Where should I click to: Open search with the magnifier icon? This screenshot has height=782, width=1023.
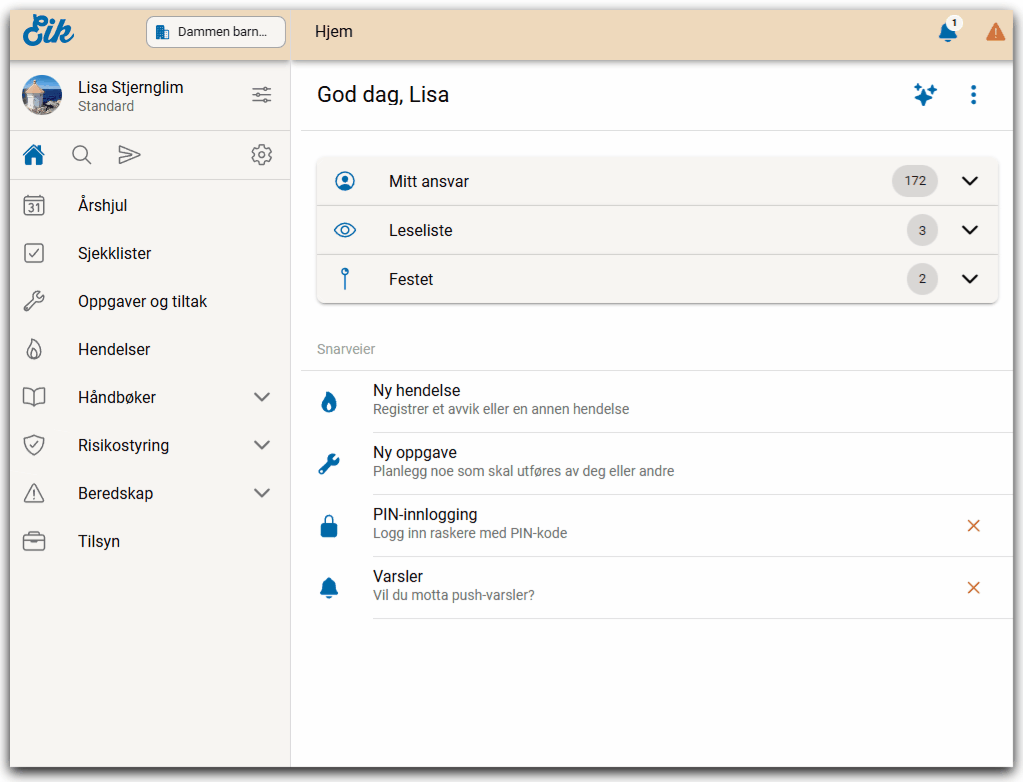pos(82,155)
